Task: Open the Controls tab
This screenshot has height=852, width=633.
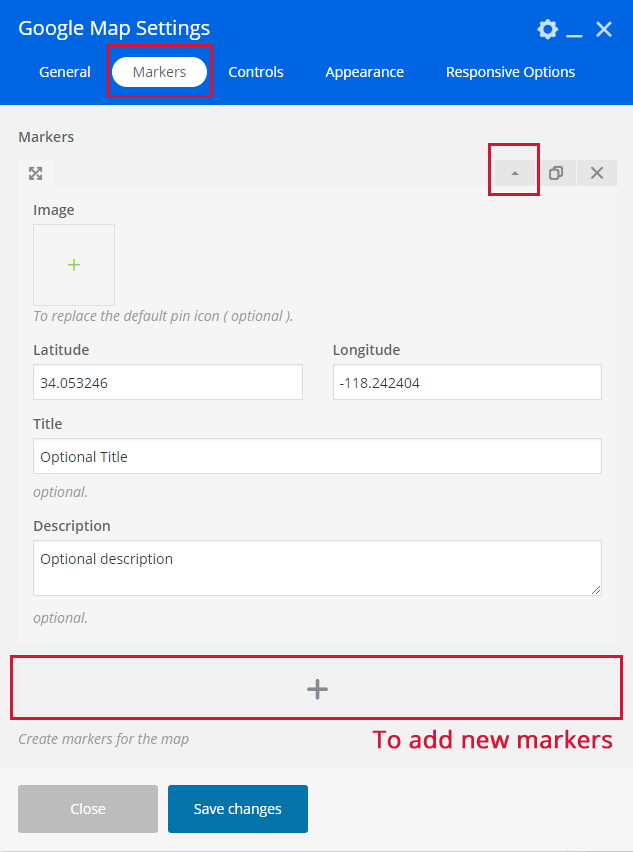Action: pyautogui.click(x=256, y=72)
